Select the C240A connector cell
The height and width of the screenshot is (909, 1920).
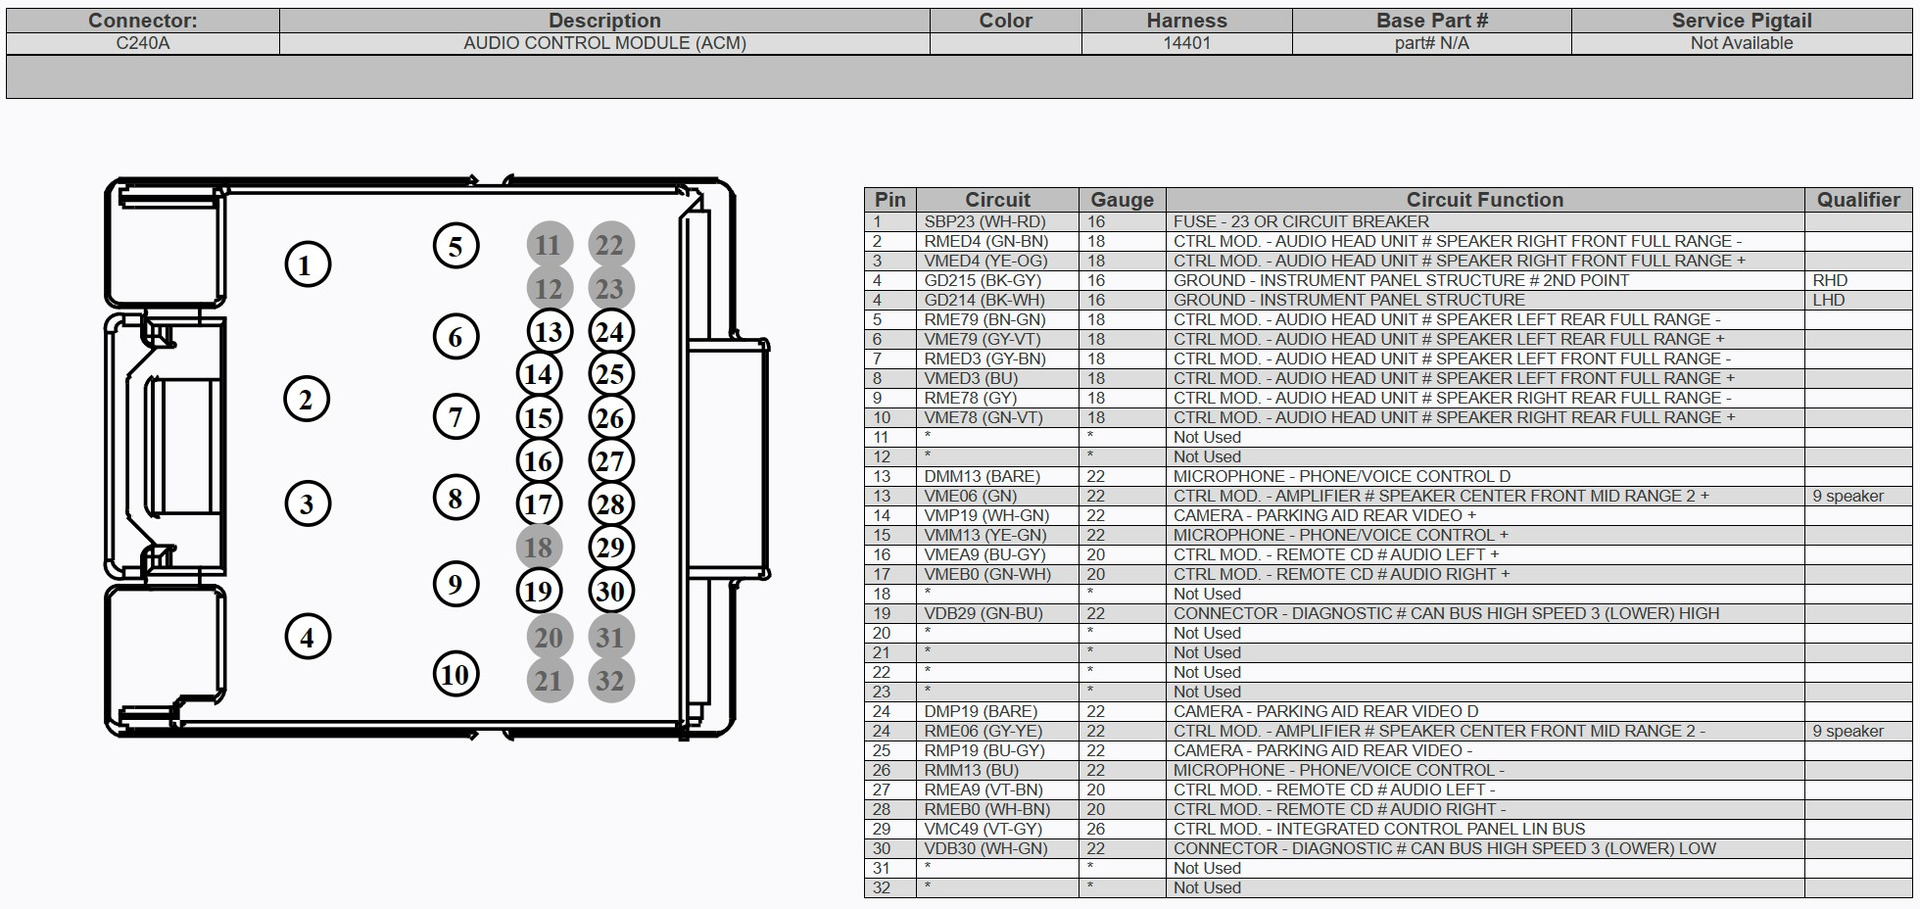click(x=143, y=43)
